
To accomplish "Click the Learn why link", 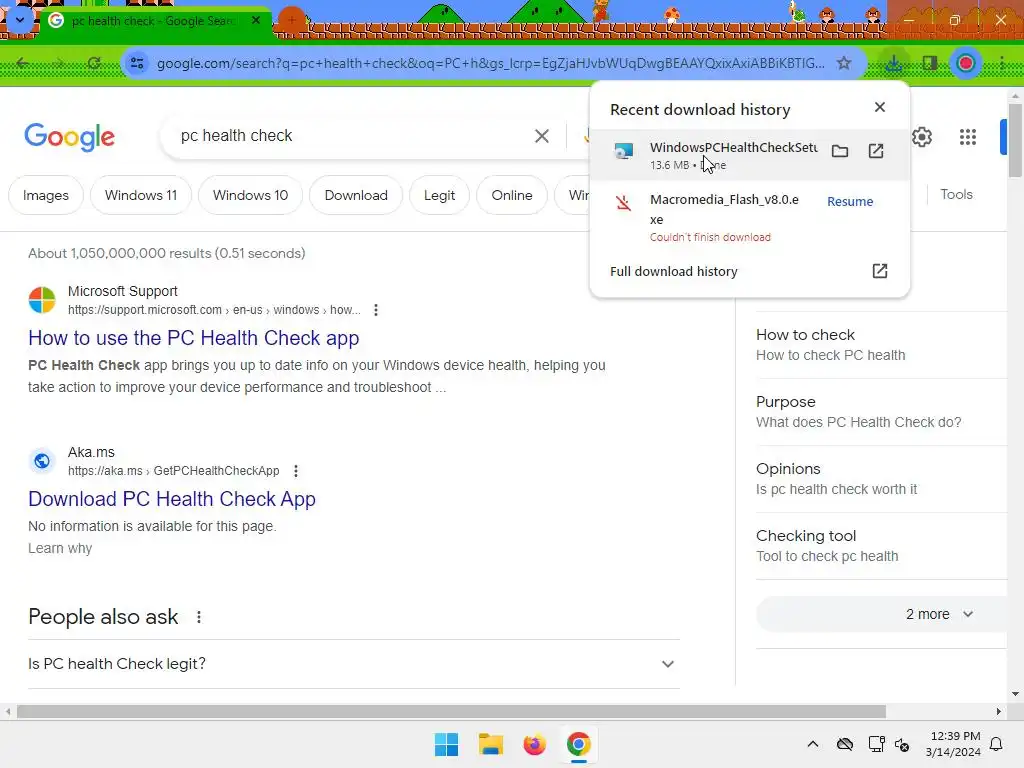I will pos(60,549).
